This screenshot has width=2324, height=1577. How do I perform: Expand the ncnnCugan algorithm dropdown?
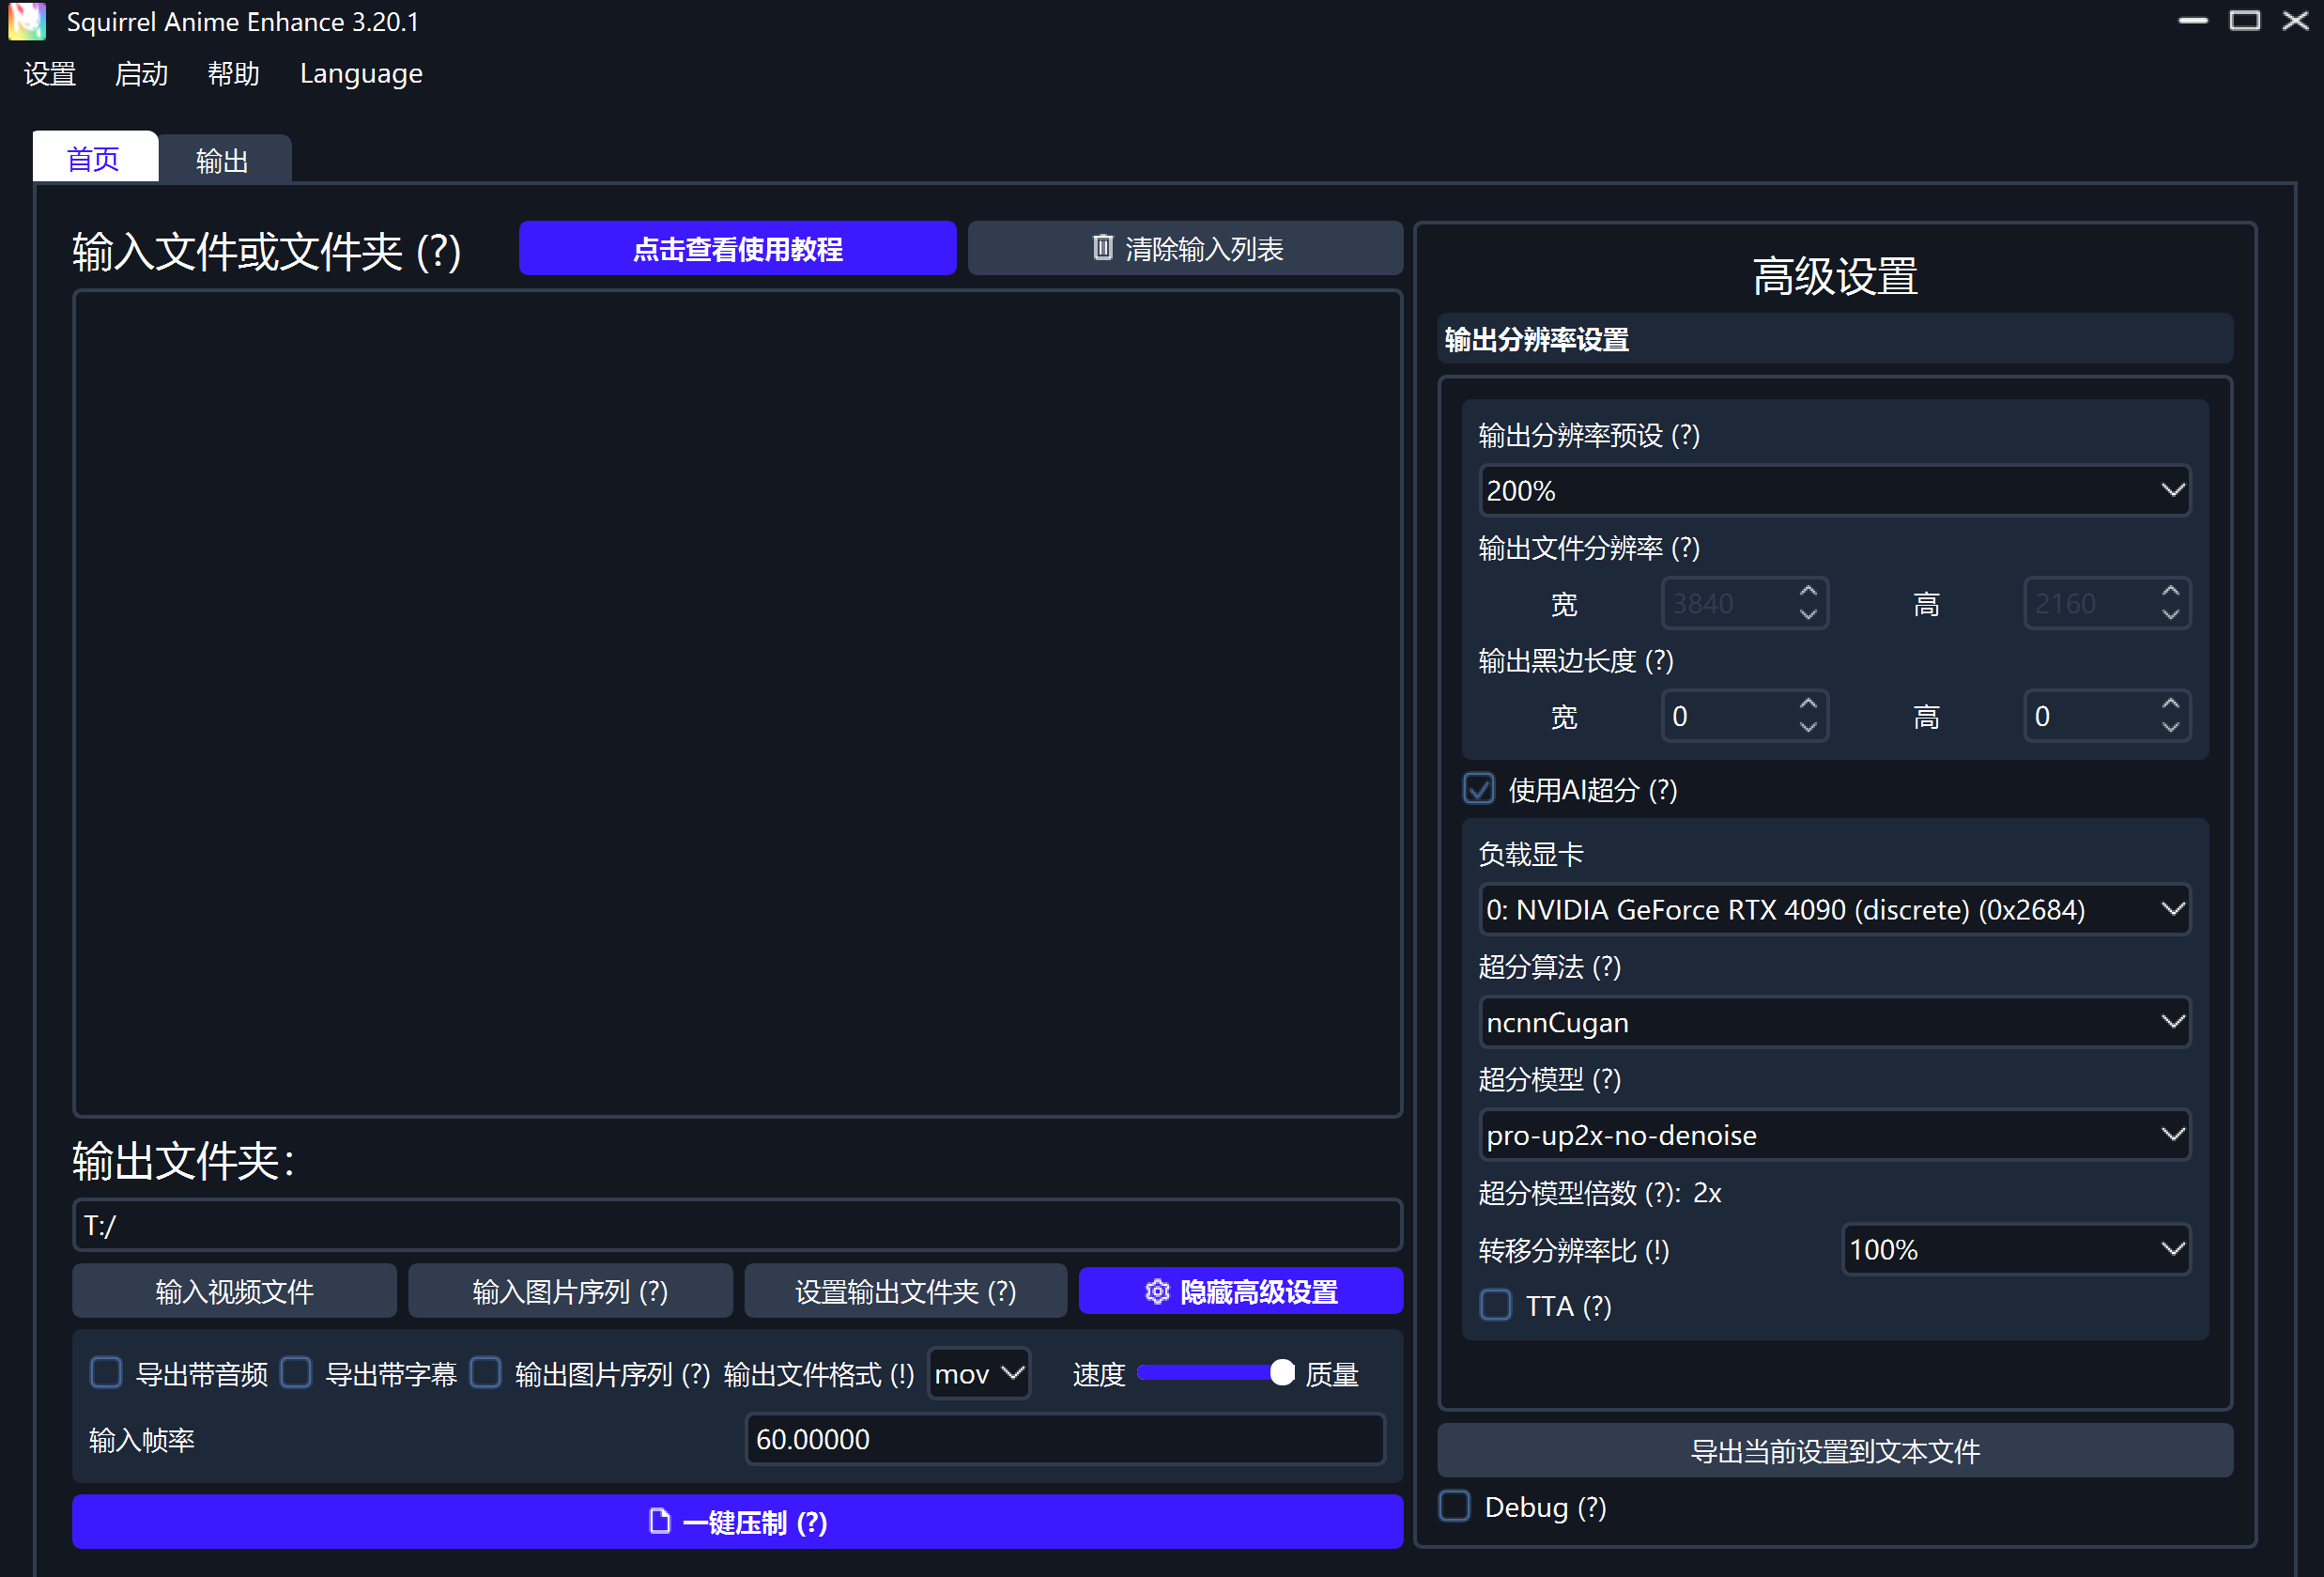pos(1833,1022)
